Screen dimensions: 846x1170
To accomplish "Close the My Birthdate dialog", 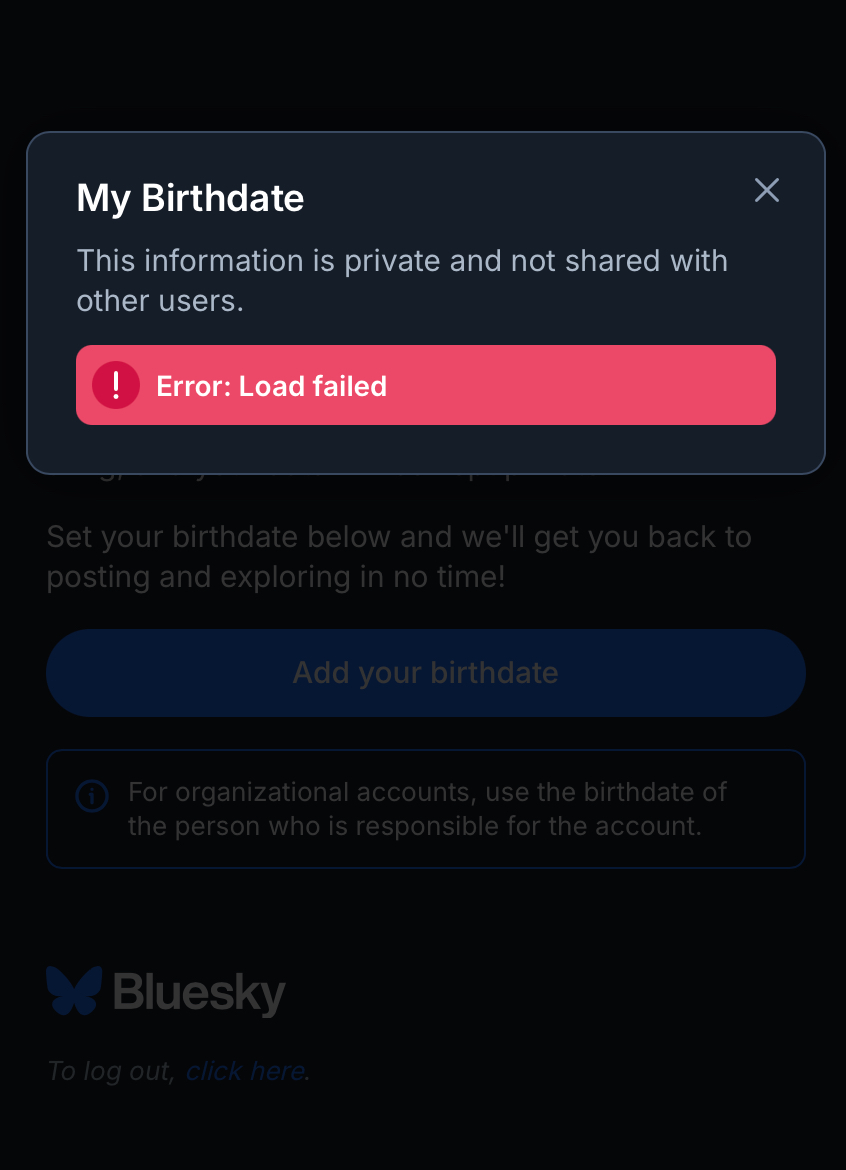I will [766, 190].
